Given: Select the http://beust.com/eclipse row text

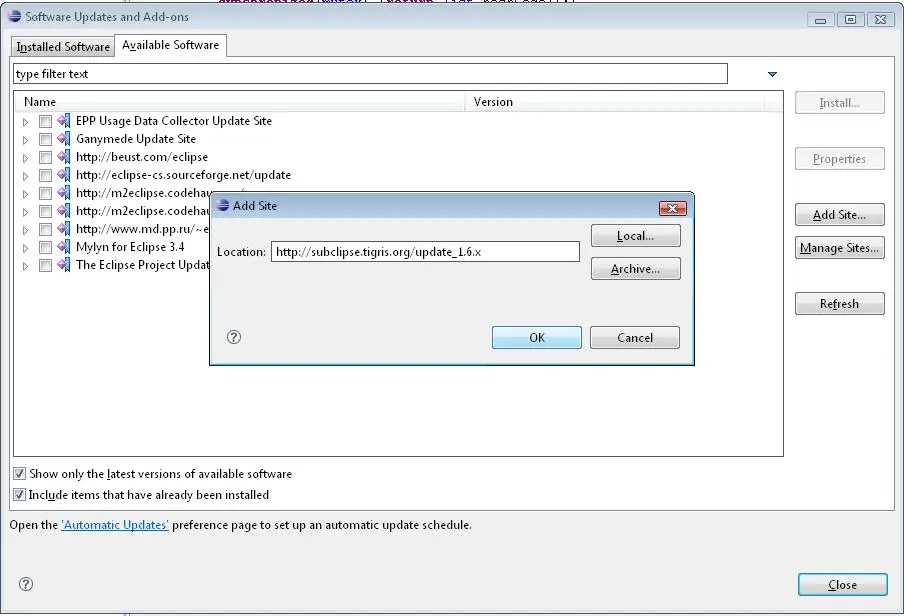Looking at the screenshot, I should pyautogui.click(x=142, y=157).
